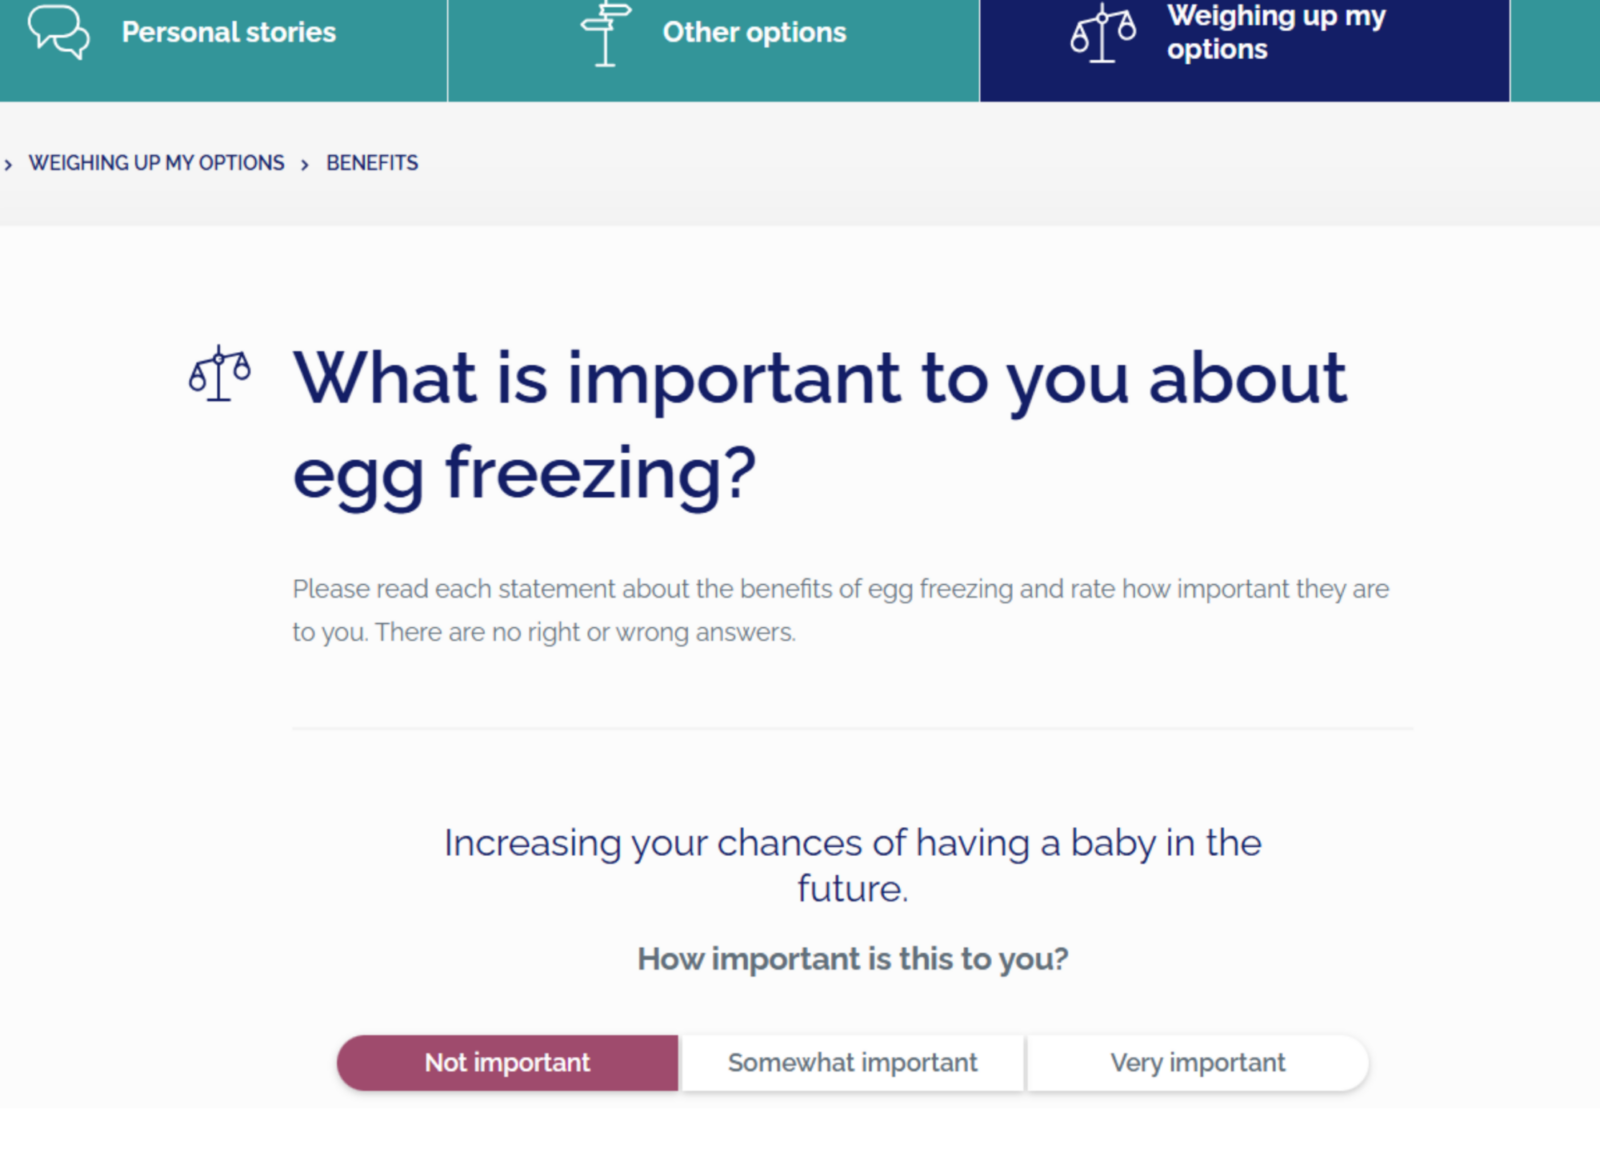Viewport: 1600px width, 1172px height.
Task: Click the partially visible teal tab at far right
Action: click(1556, 50)
